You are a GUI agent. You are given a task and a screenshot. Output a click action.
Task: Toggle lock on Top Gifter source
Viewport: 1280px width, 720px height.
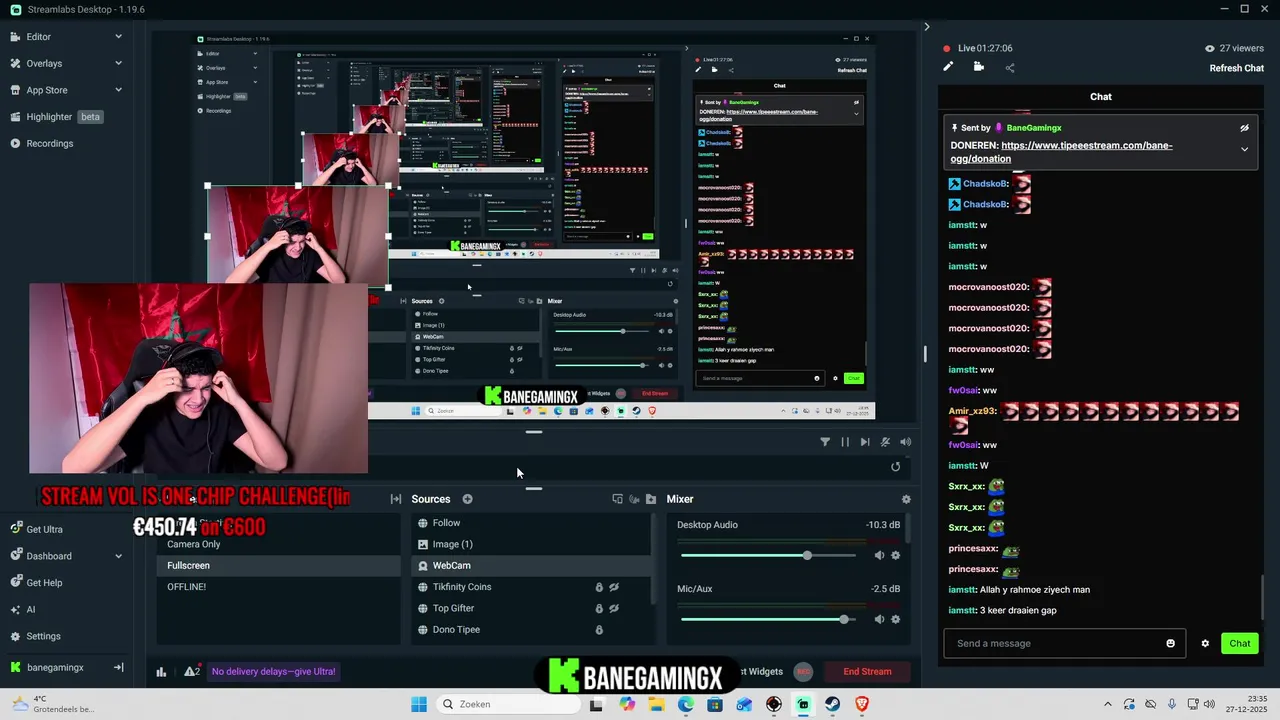(x=599, y=608)
